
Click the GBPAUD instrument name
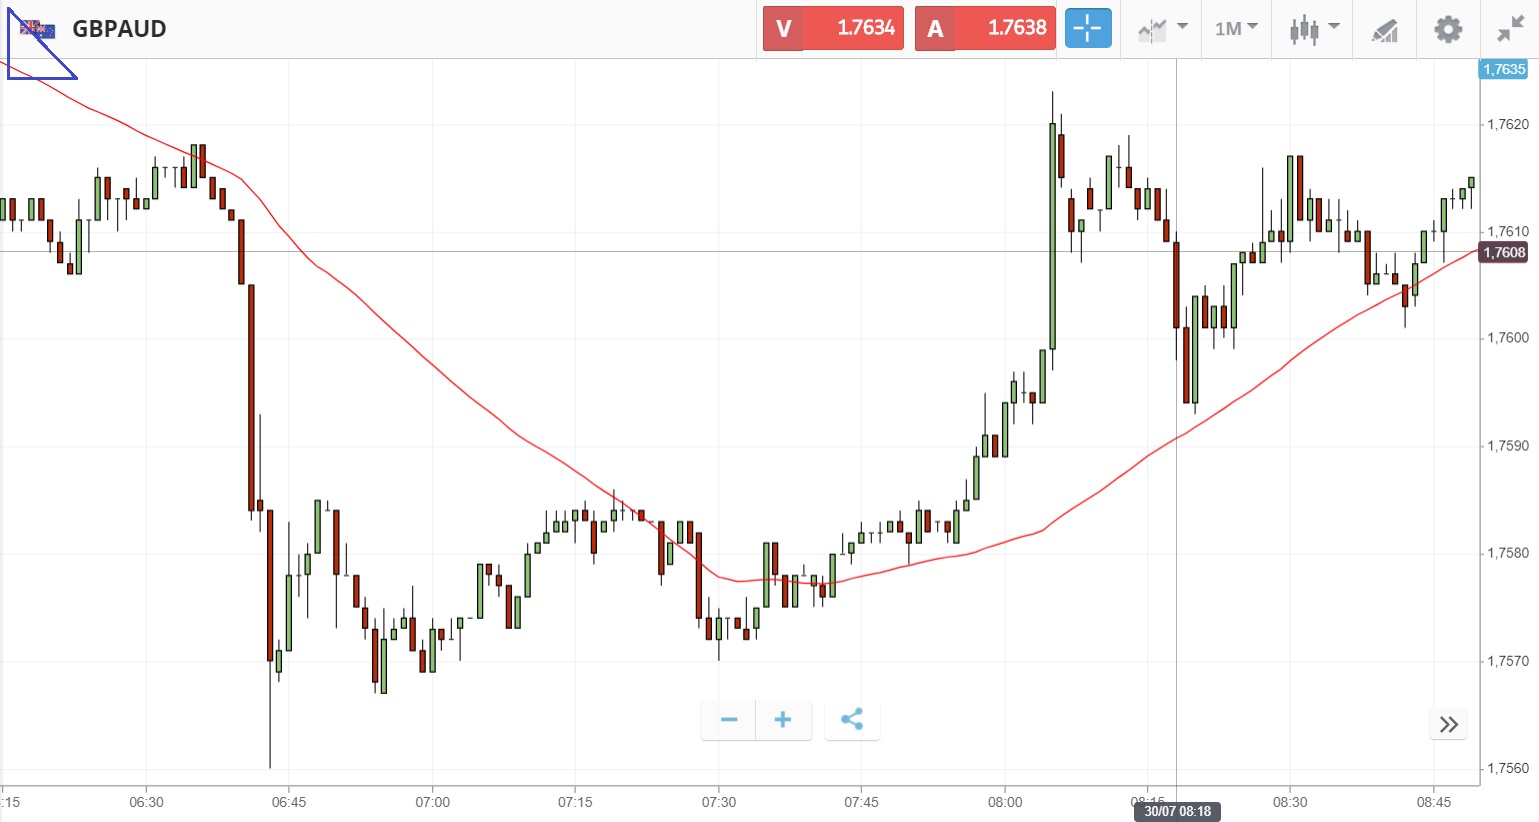coord(119,29)
